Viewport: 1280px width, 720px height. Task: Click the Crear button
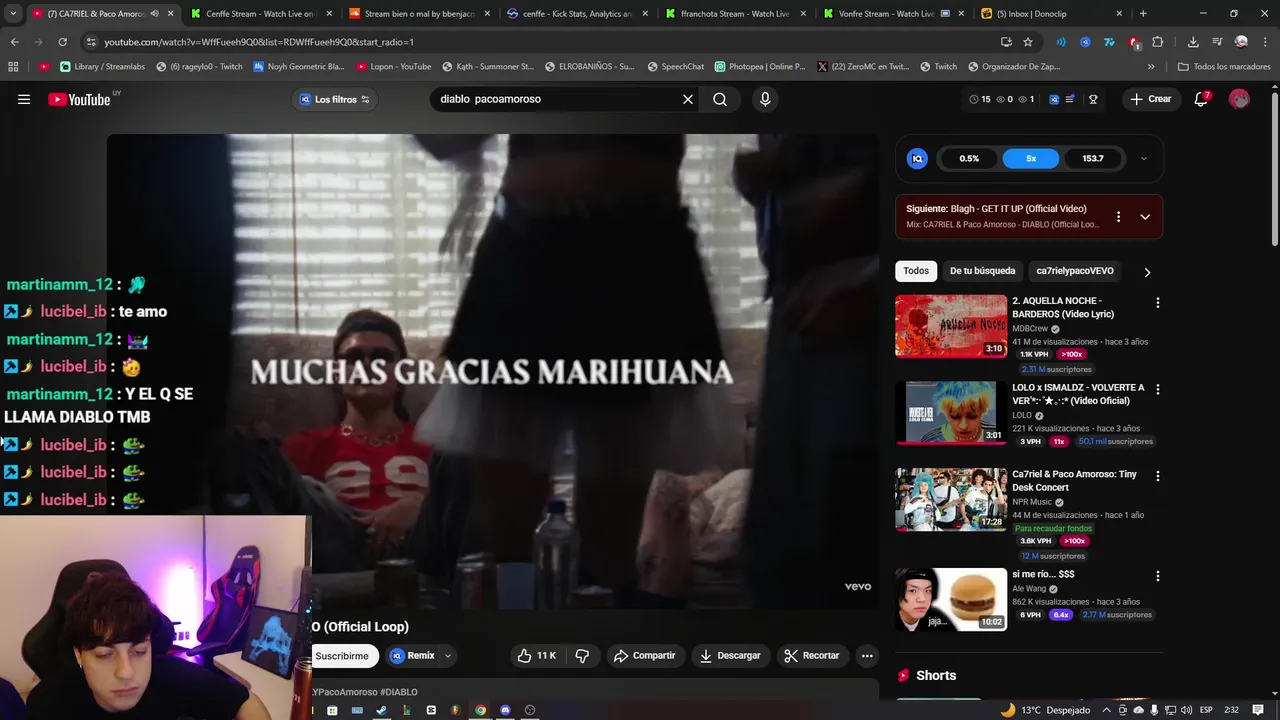click(1151, 99)
